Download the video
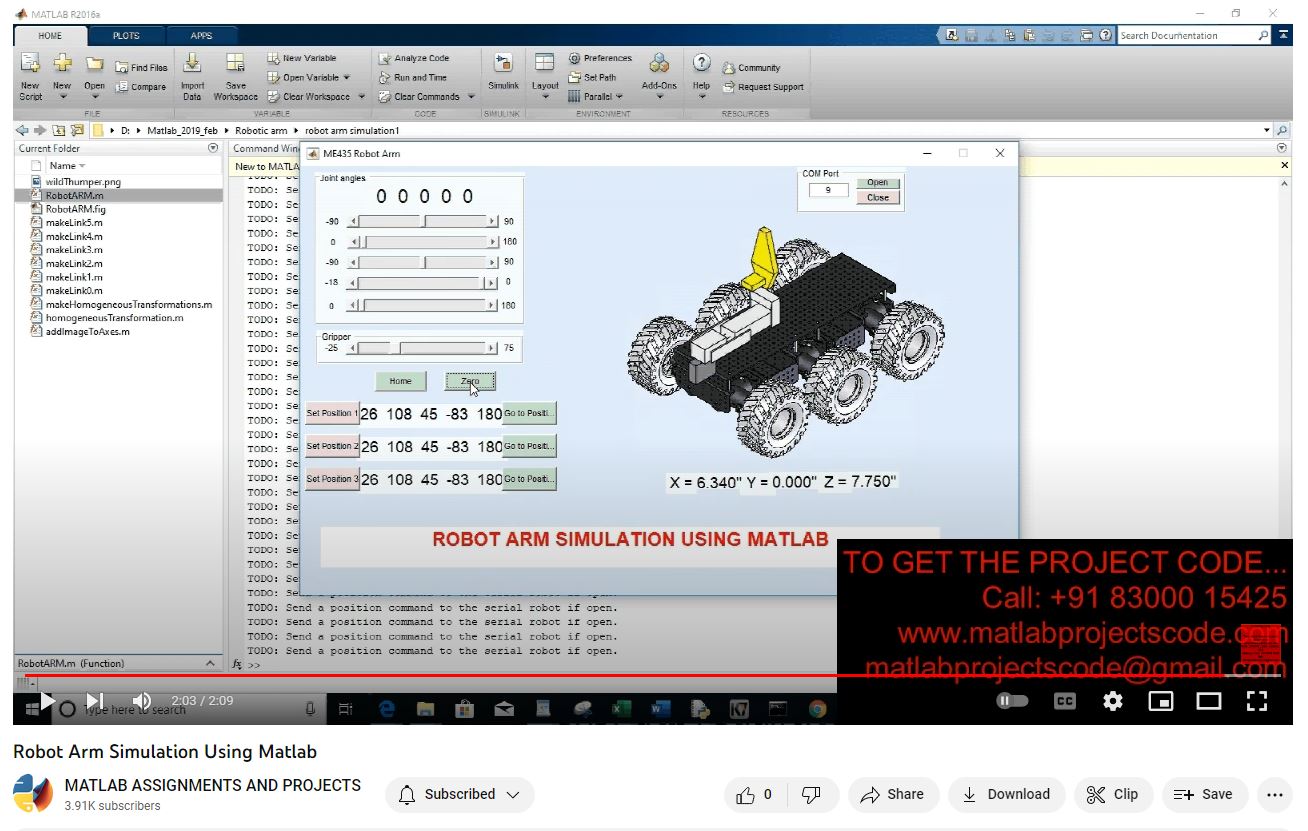1308x831 pixels. [1007, 795]
